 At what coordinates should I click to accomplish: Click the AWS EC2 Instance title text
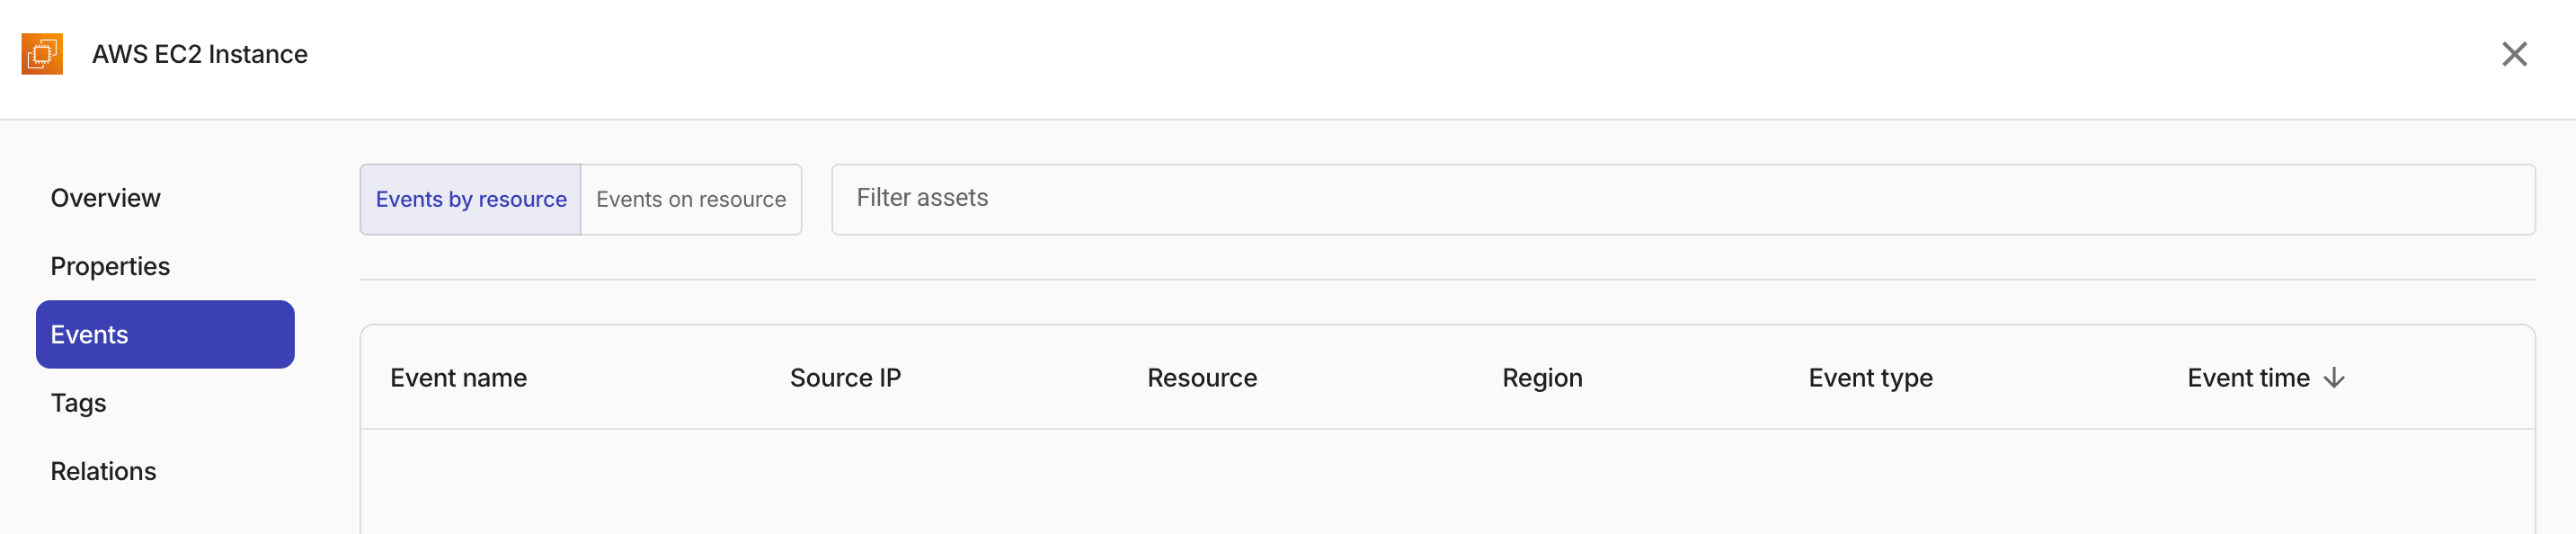tap(200, 54)
